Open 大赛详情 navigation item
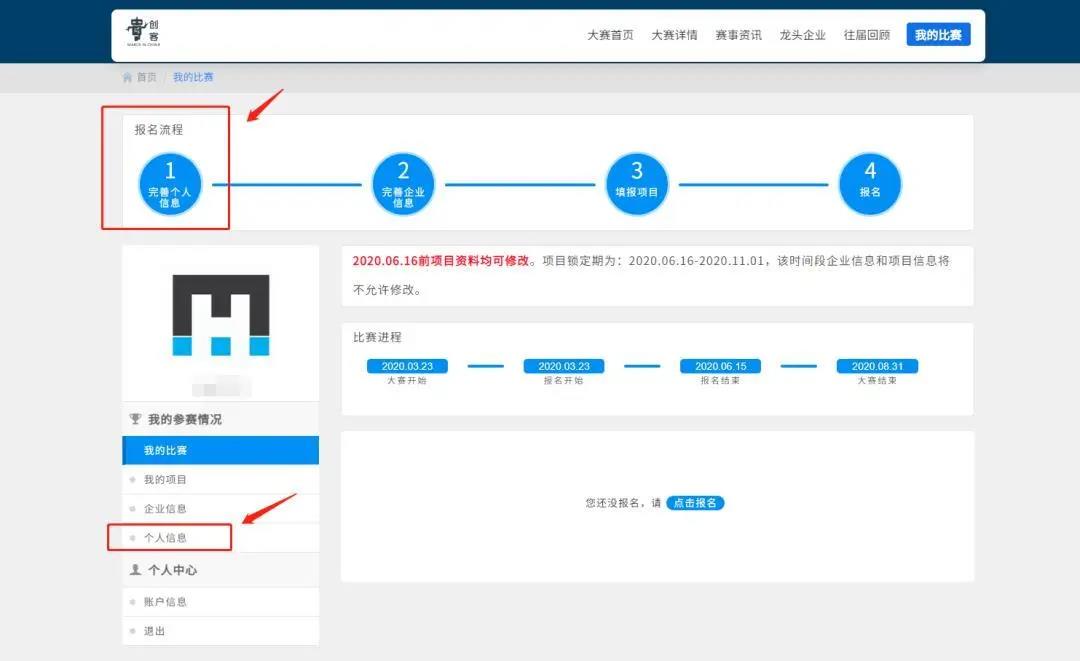This screenshot has width=1080, height=661. click(674, 35)
